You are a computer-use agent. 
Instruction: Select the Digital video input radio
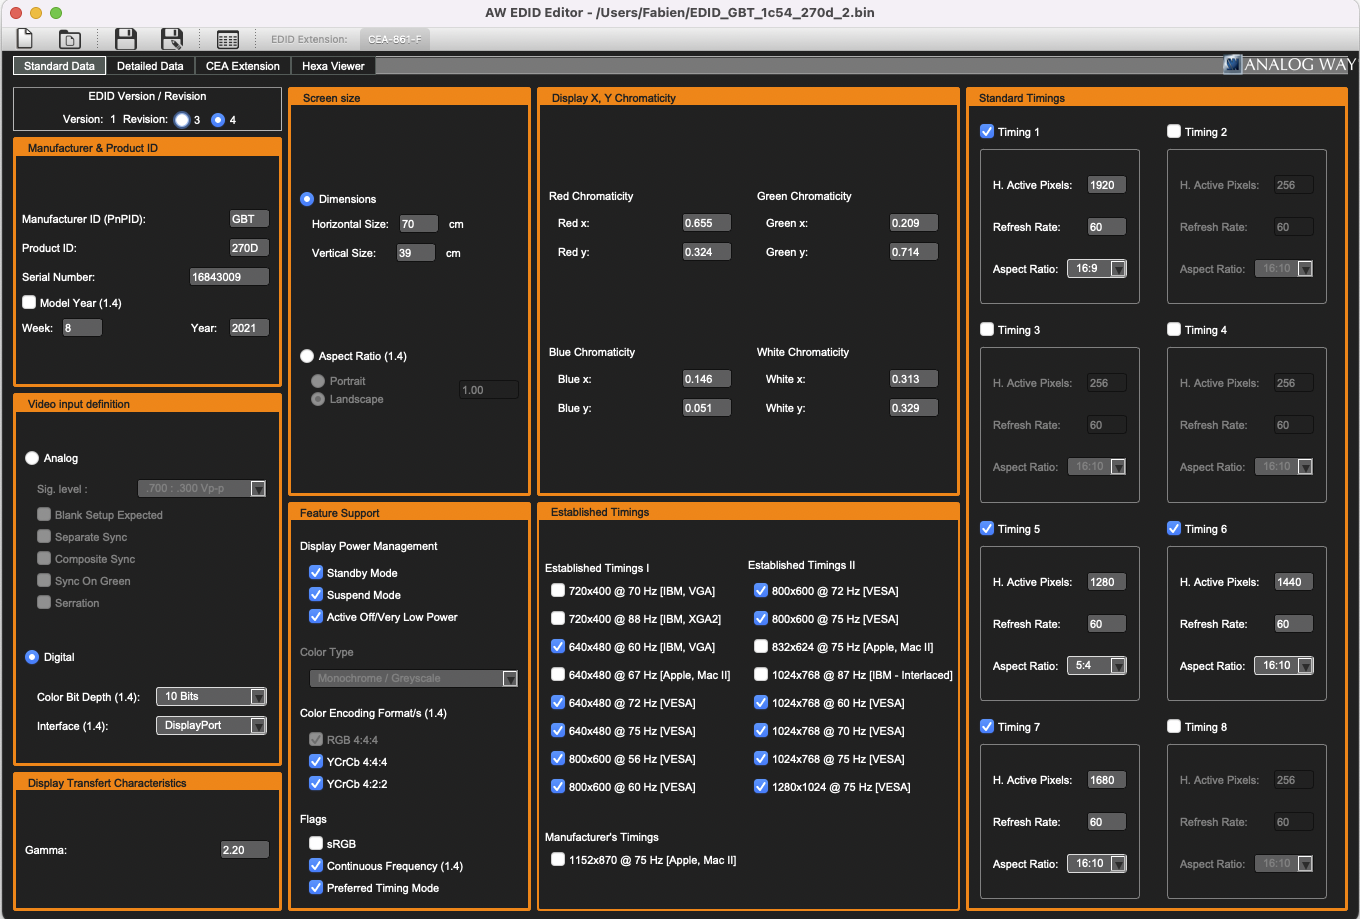32,657
